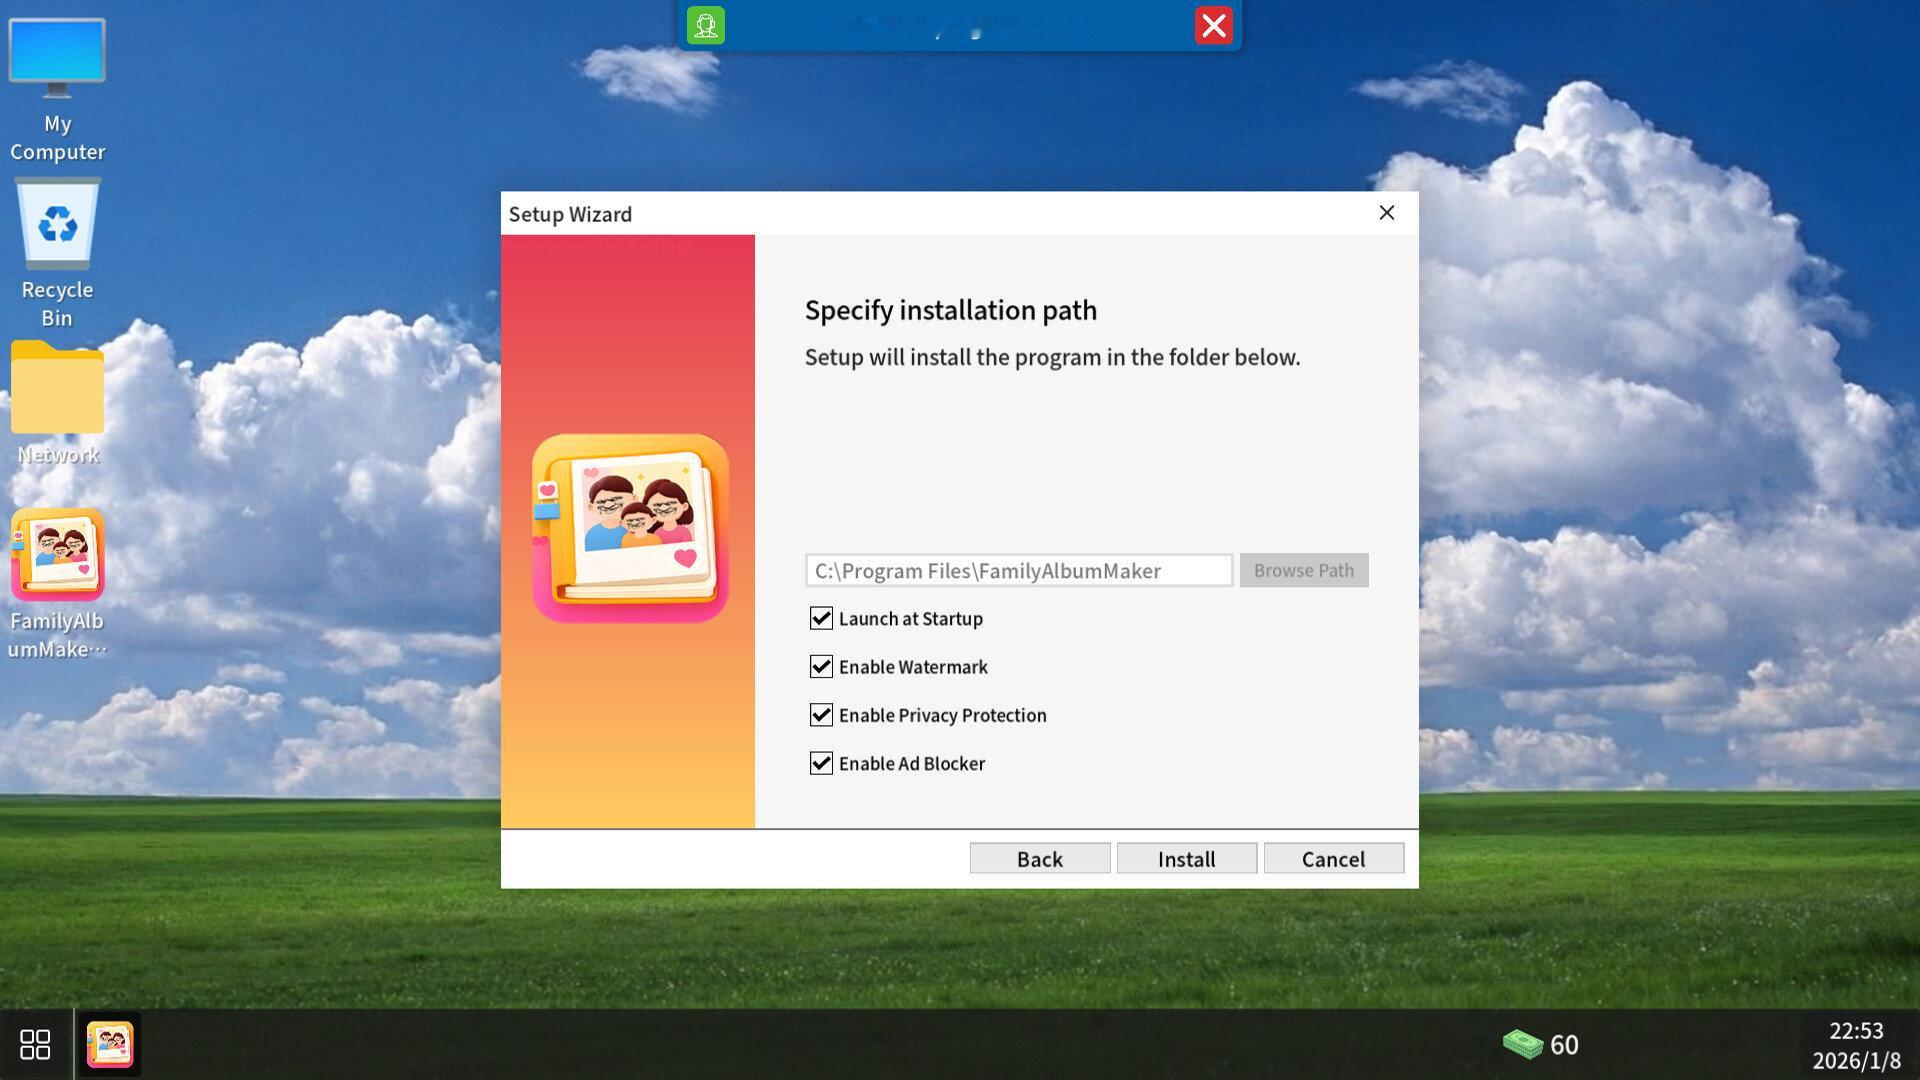Open the Network folder icon

click(57, 400)
